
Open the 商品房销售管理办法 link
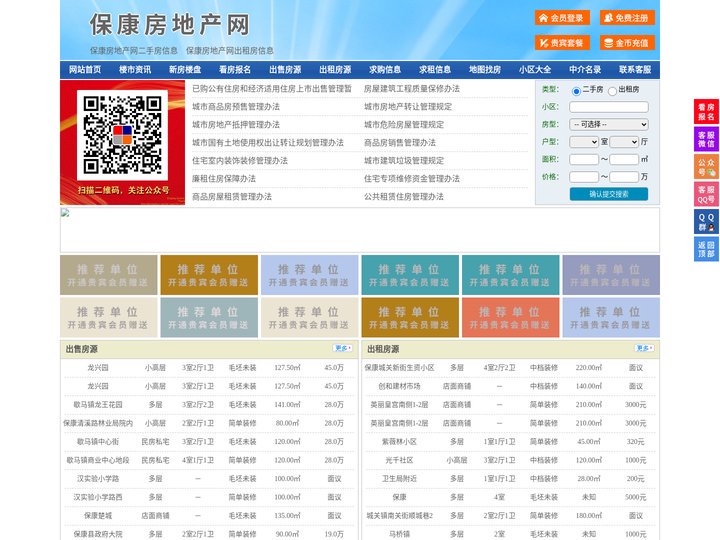tap(400, 142)
